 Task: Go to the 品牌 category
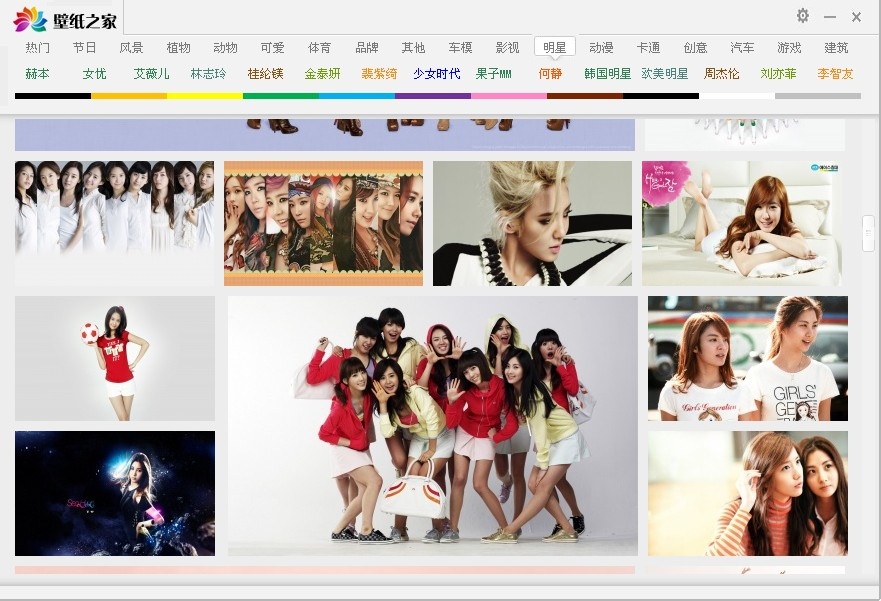pos(367,48)
